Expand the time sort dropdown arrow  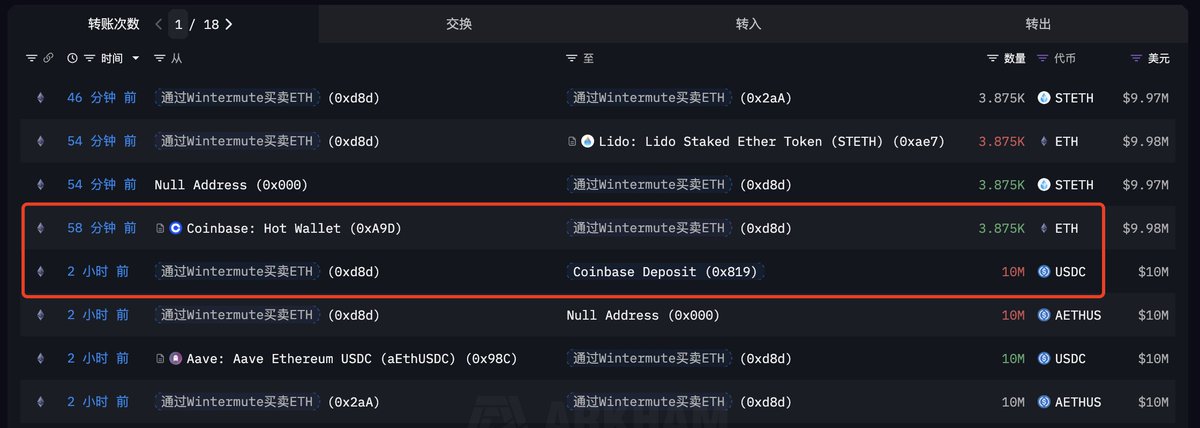click(135, 59)
